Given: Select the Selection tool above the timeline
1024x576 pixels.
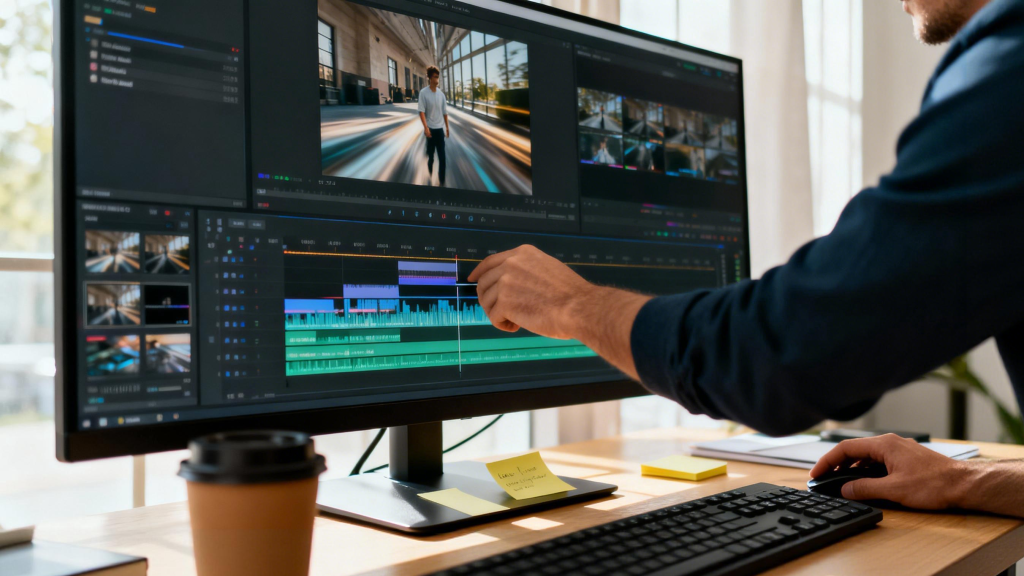Looking at the screenshot, I should pos(390,214).
